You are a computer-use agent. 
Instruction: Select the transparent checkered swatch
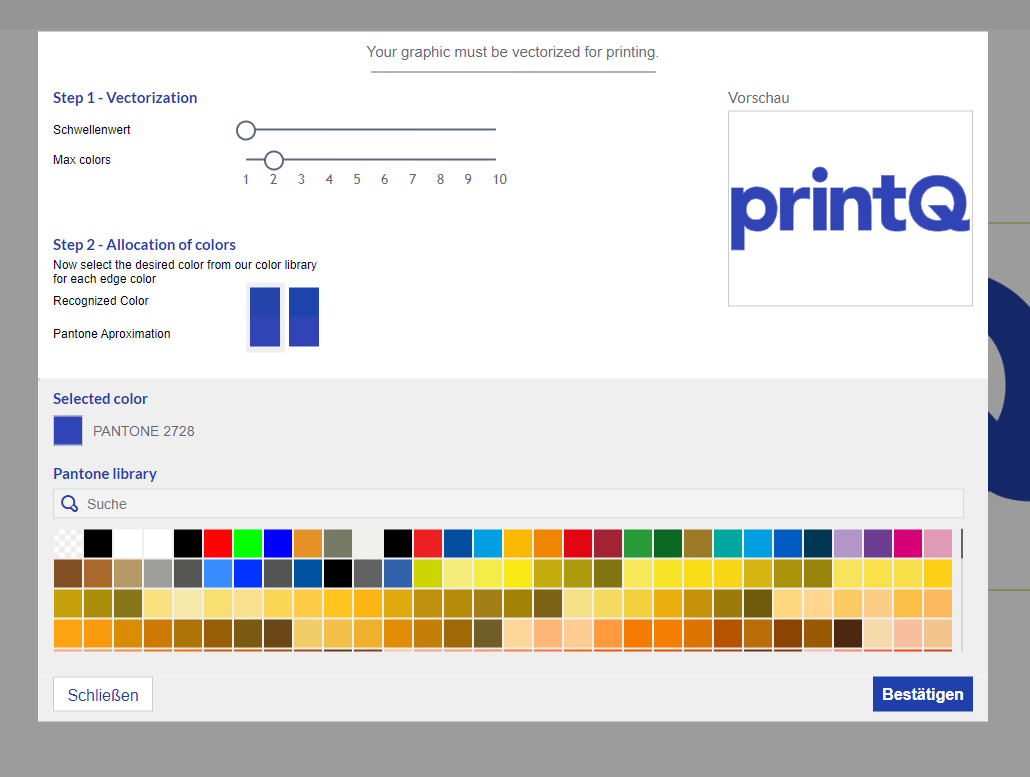[x=68, y=544]
